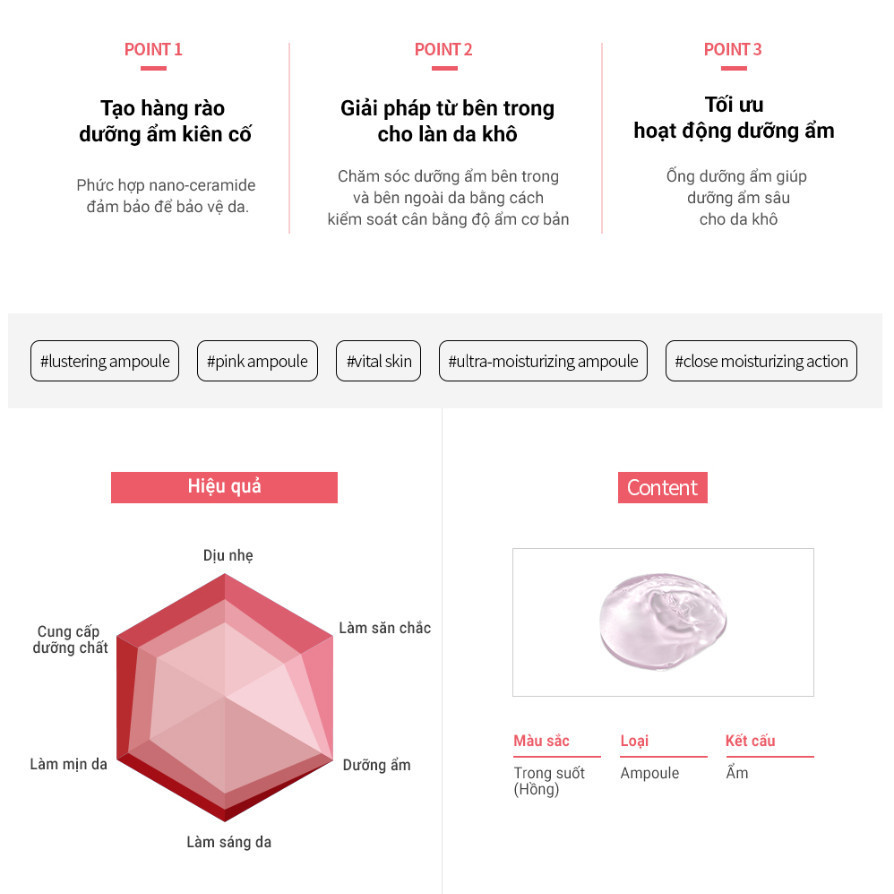894x894 pixels.
Task: Click the Dưỡng ẩm chart label
Action: coord(376,765)
